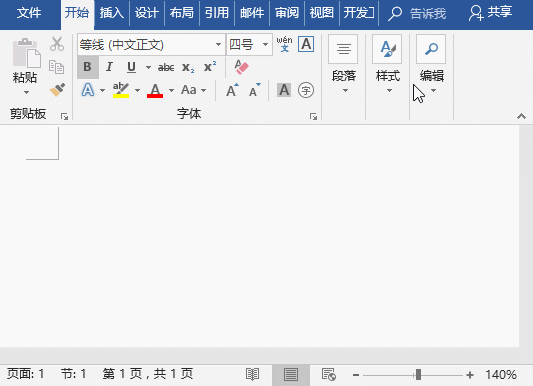The width and height of the screenshot is (533, 386).
Task: Switch to 审阅 Review tab
Action: click(x=287, y=13)
